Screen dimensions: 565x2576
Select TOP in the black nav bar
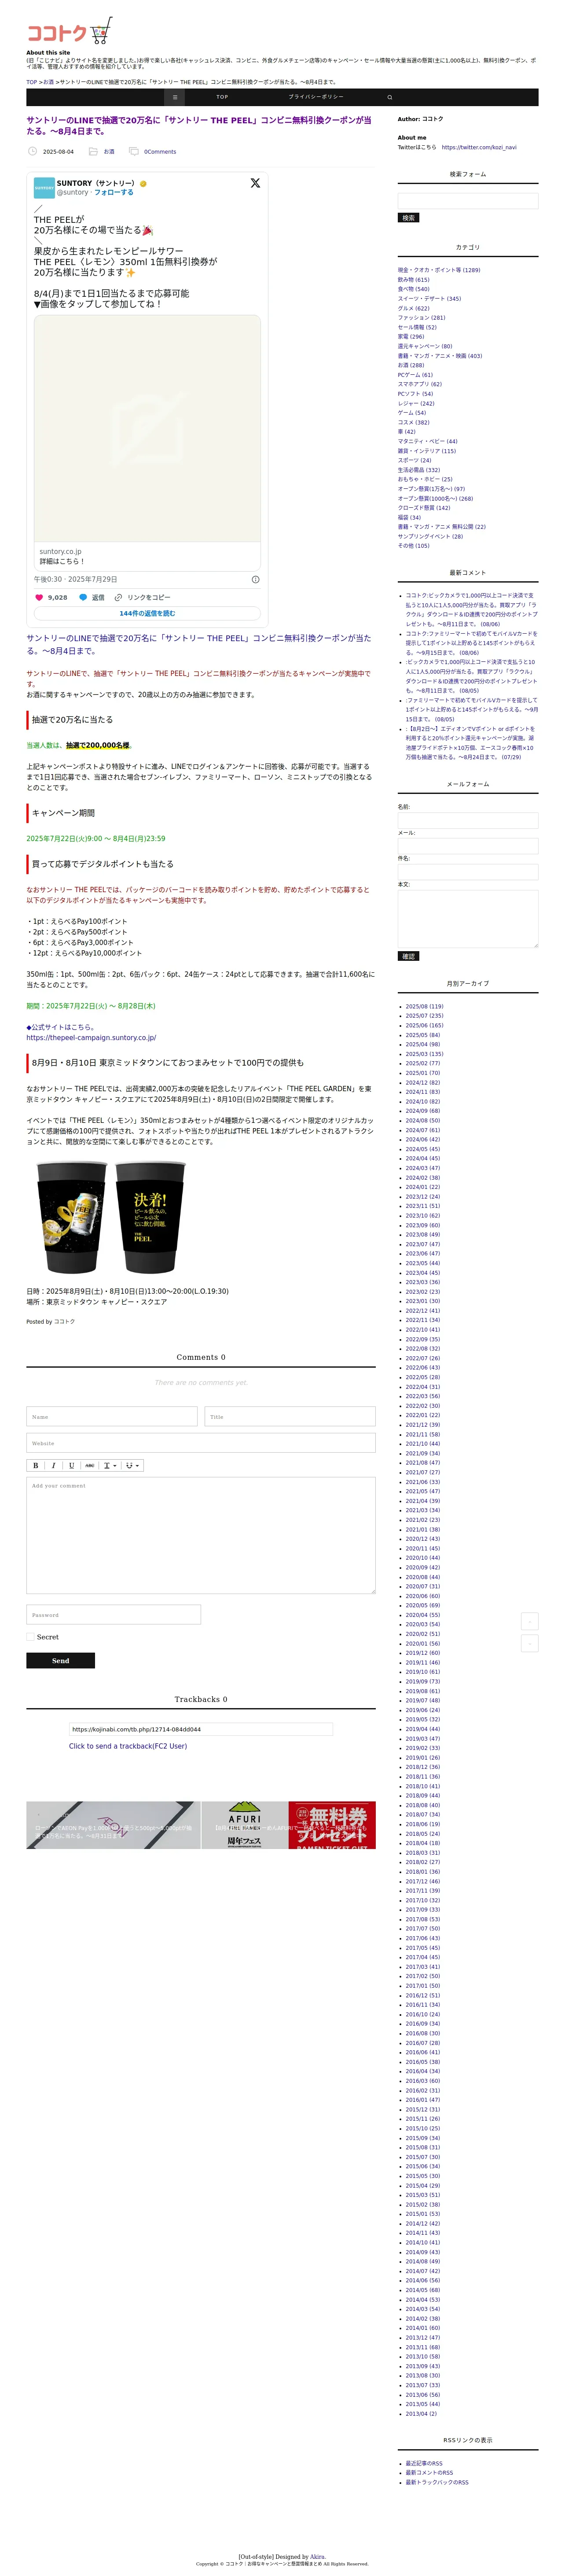point(222,97)
